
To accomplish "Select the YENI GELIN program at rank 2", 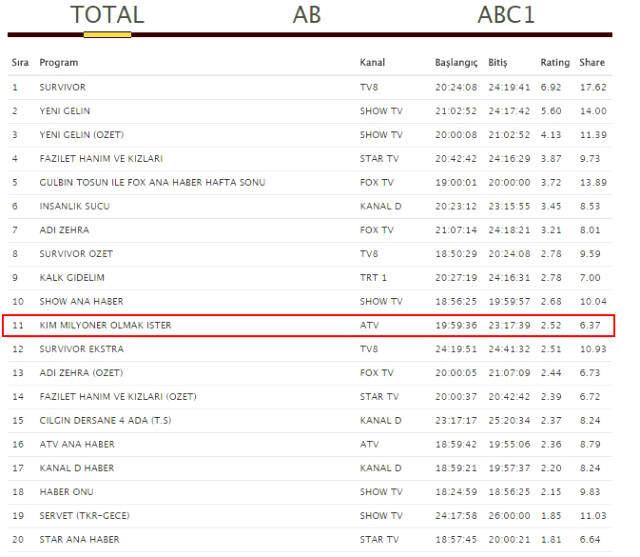I will [64, 111].
